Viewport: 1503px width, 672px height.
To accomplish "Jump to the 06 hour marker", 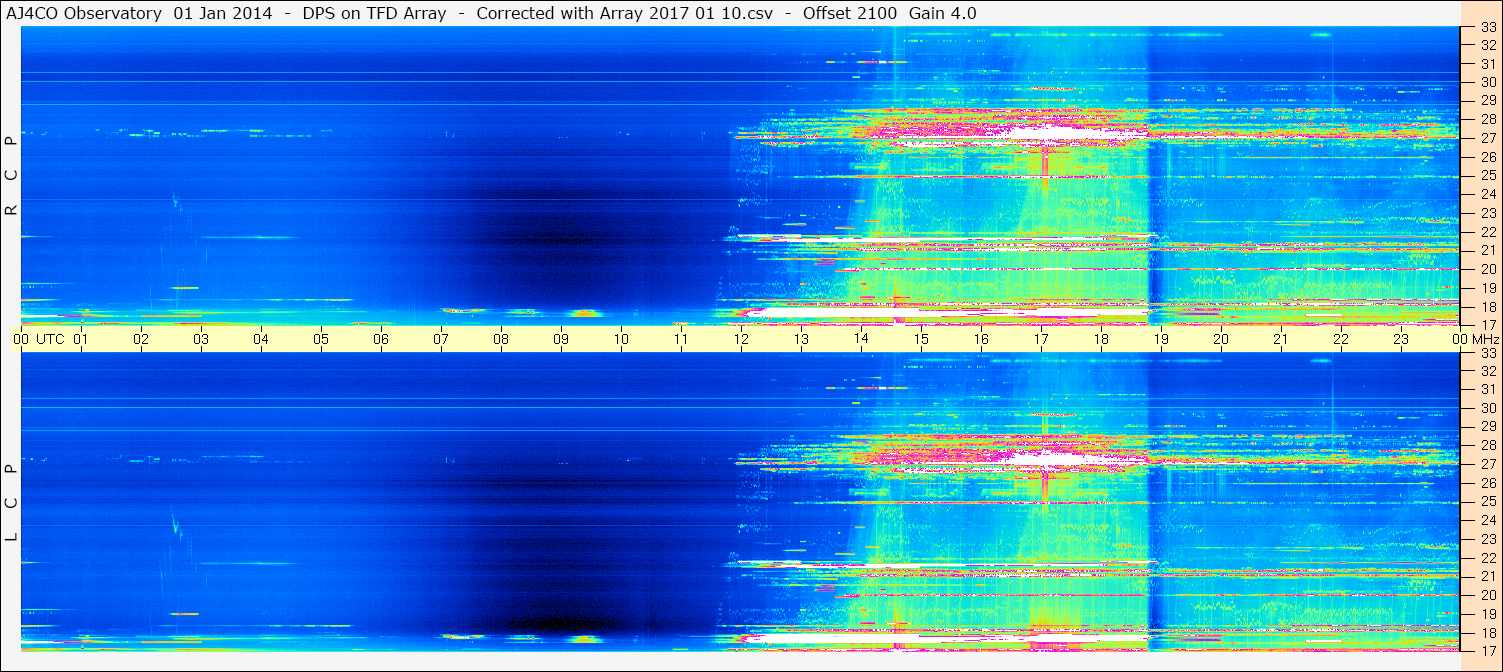I will 381,339.
